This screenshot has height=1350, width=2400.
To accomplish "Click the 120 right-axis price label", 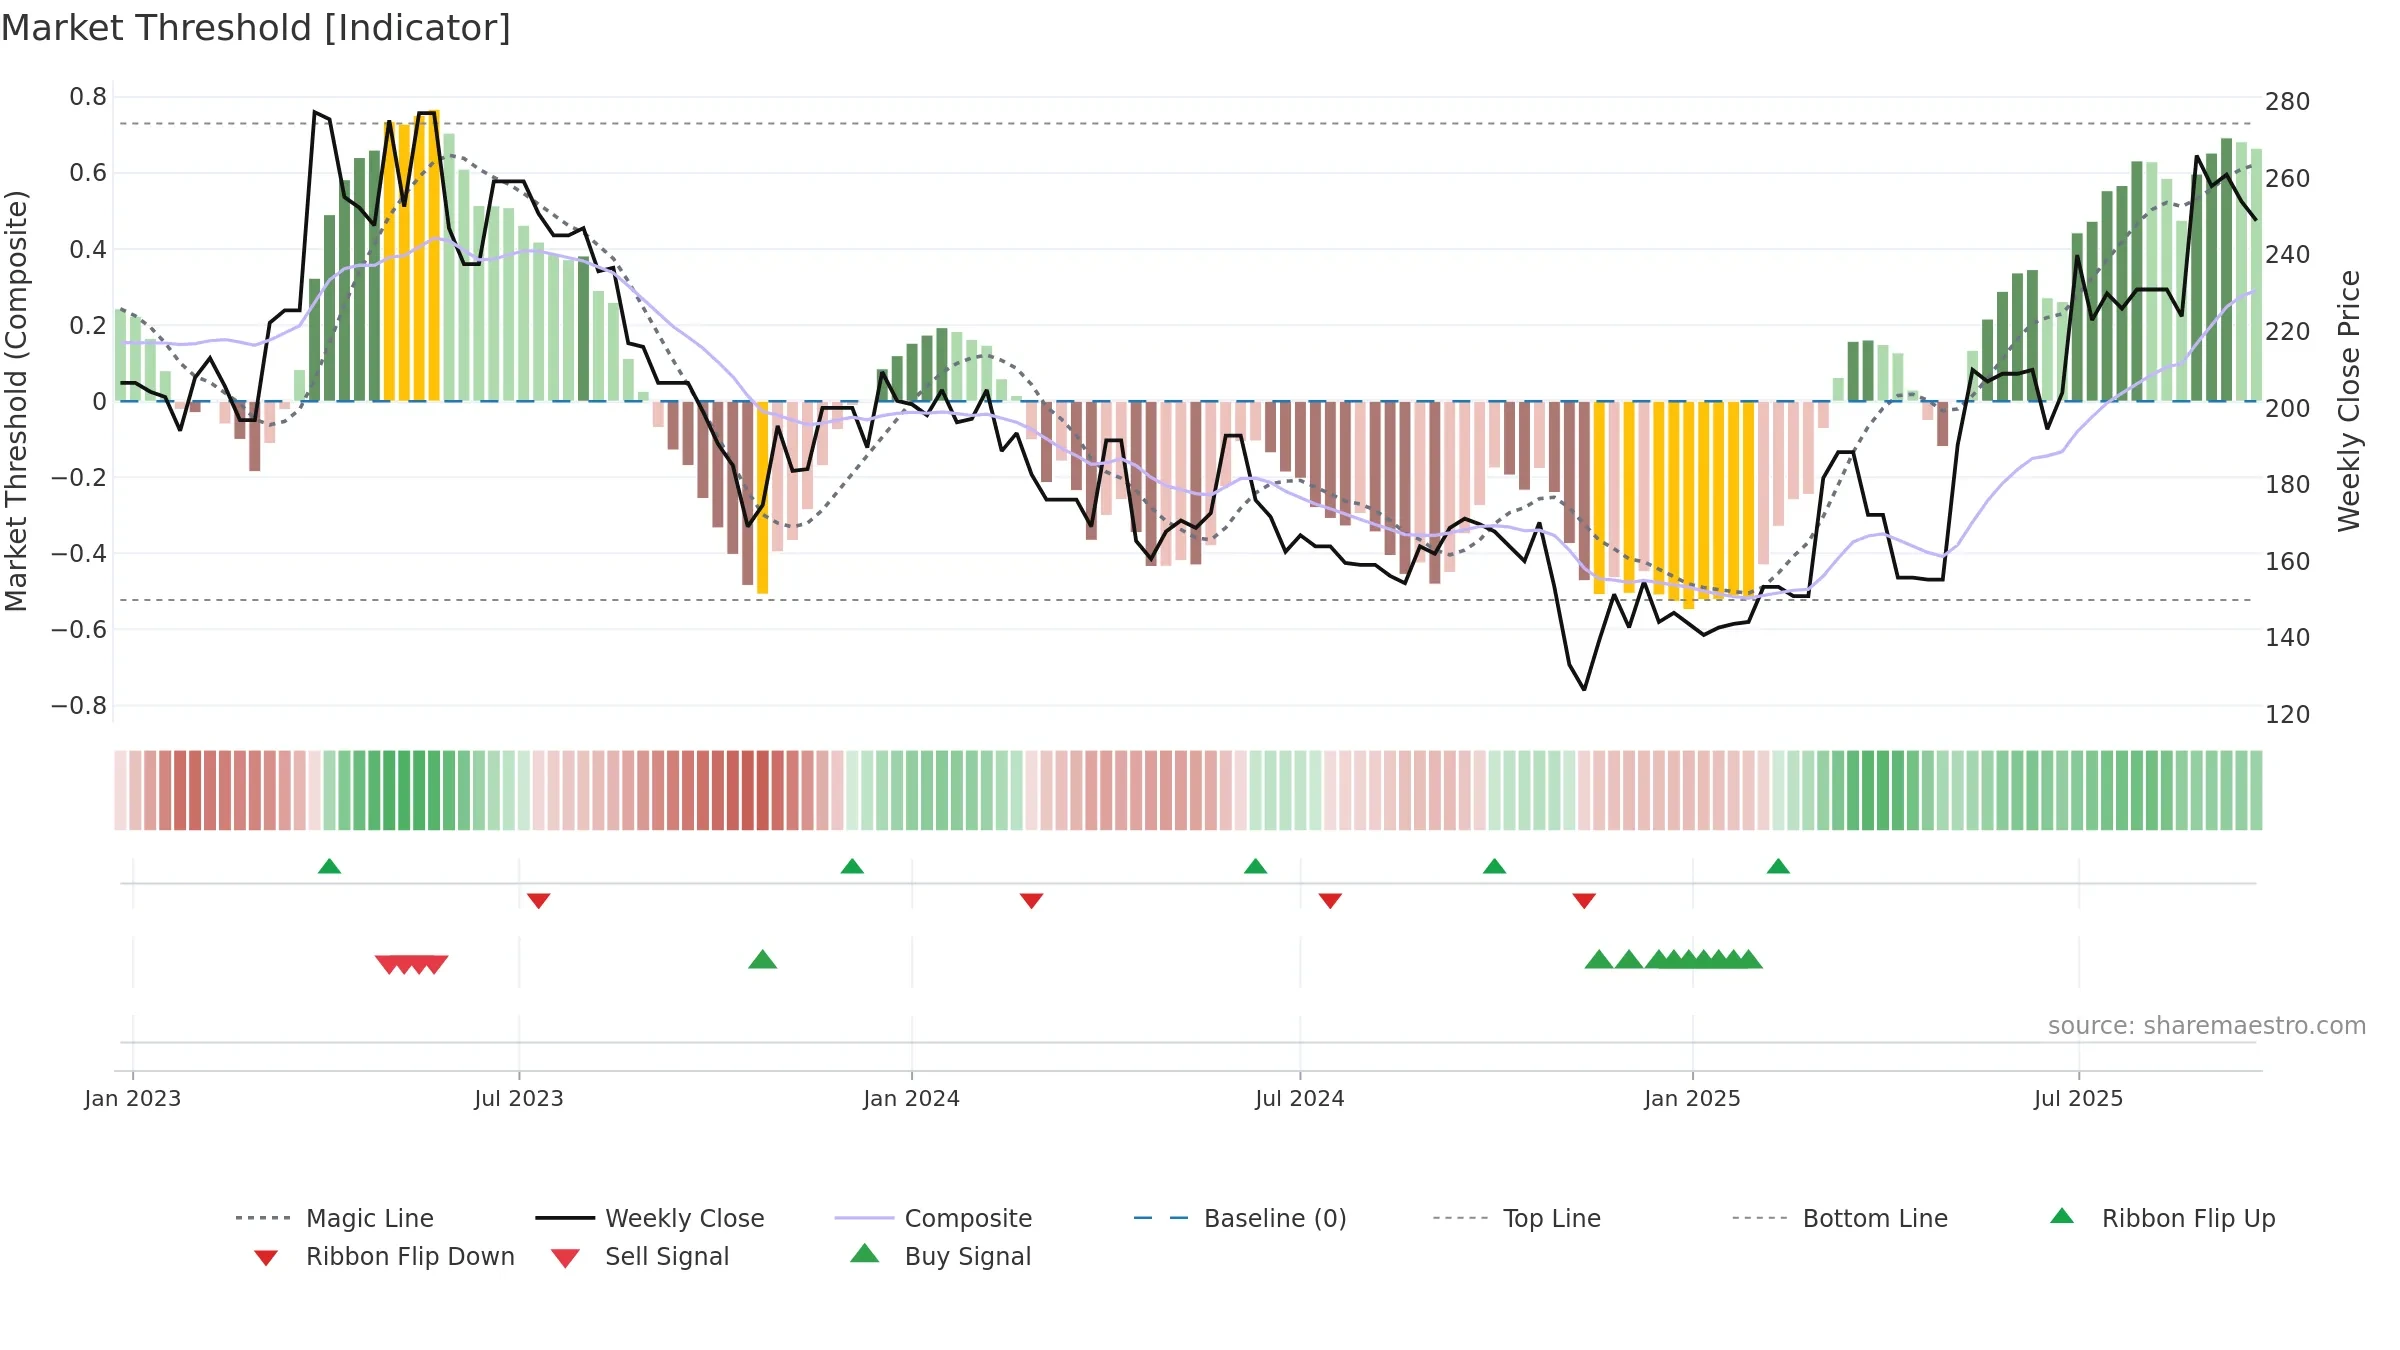I will pyautogui.click(x=2287, y=714).
